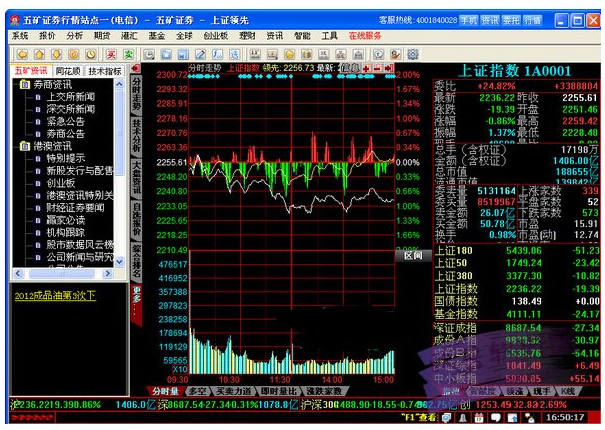Click the back arrow toolbar icon
Screen dimensions: 605x430
tap(22, 54)
